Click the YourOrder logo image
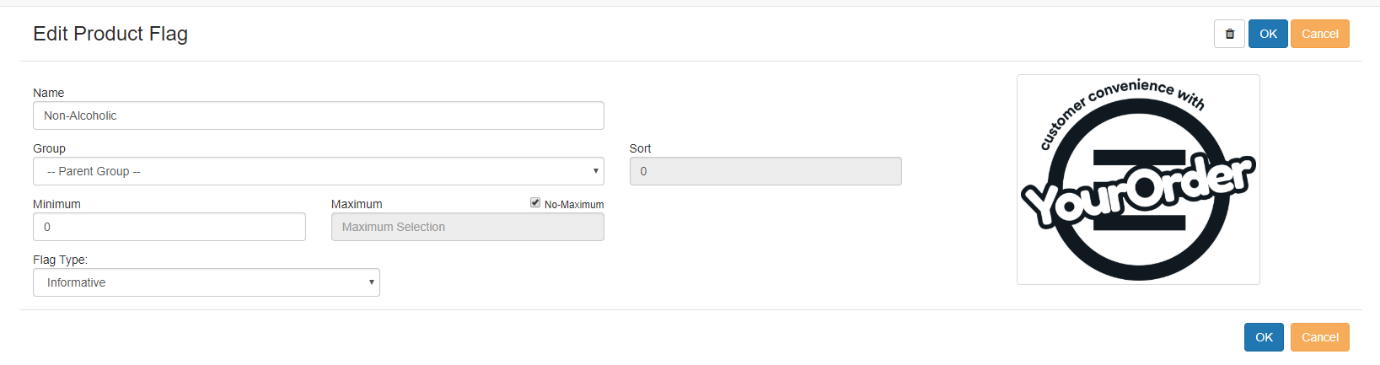 tap(1138, 179)
